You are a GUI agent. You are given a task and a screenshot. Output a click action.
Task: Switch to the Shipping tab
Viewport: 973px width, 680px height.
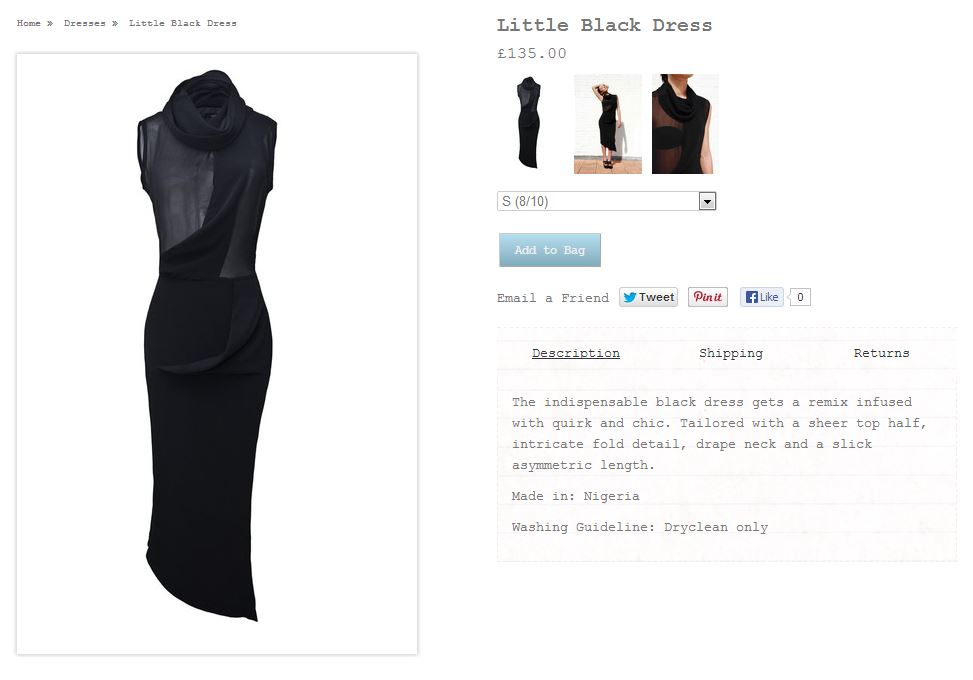(x=730, y=353)
